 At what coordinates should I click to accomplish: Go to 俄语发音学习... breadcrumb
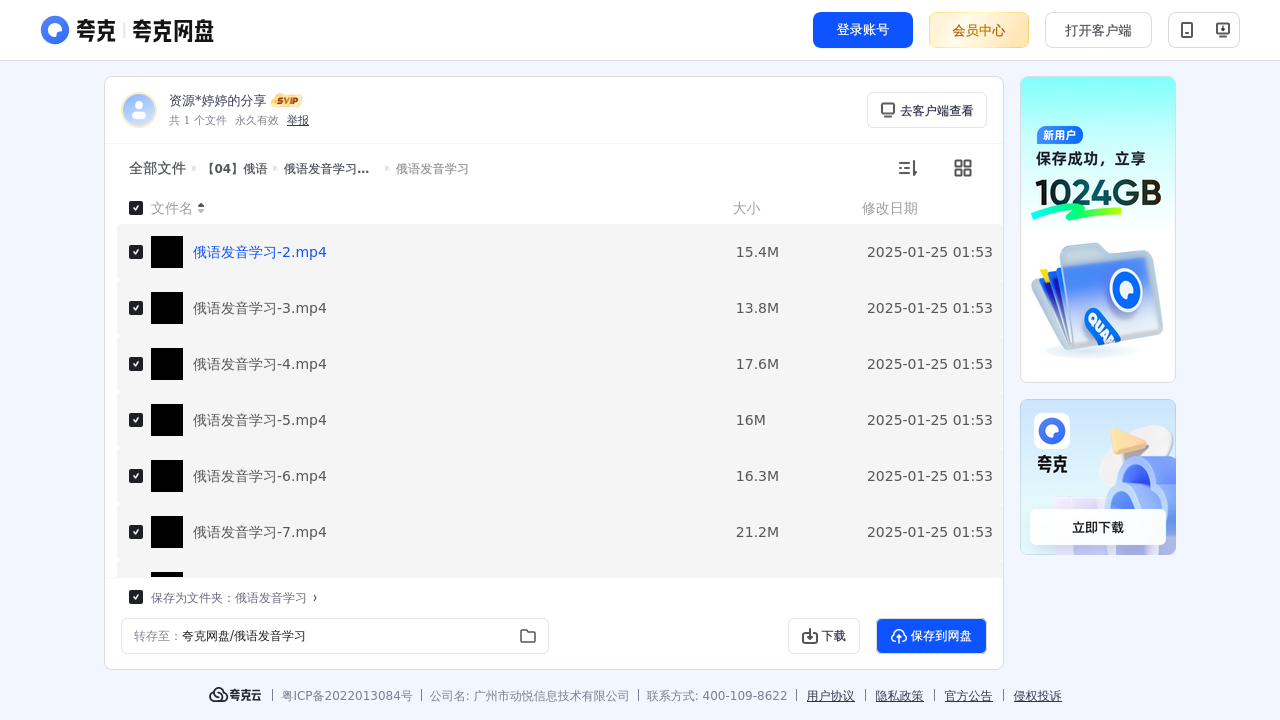[327, 168]
